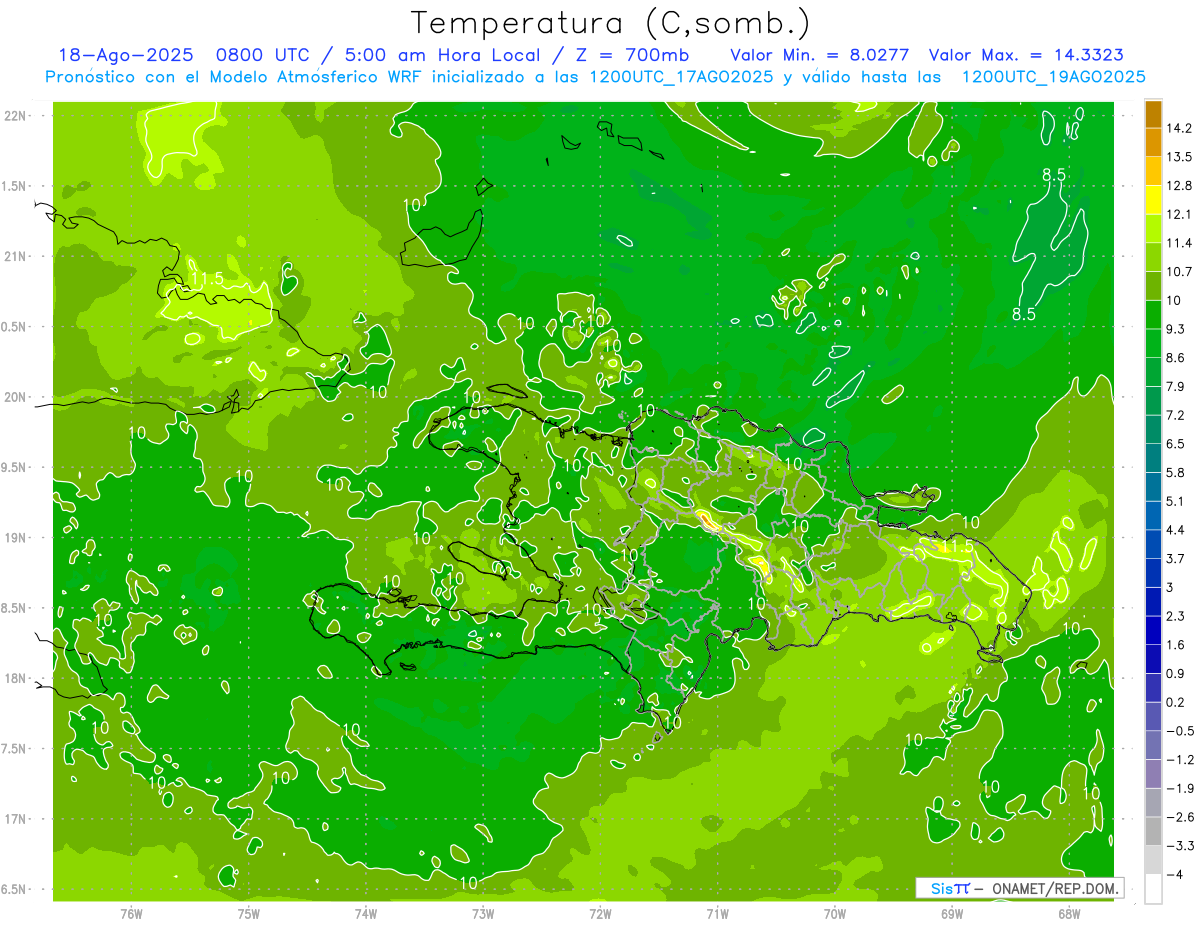Click the '14.2' color scale label
This screenshot has width=1200, height=927.
[x=1180, y=128]
